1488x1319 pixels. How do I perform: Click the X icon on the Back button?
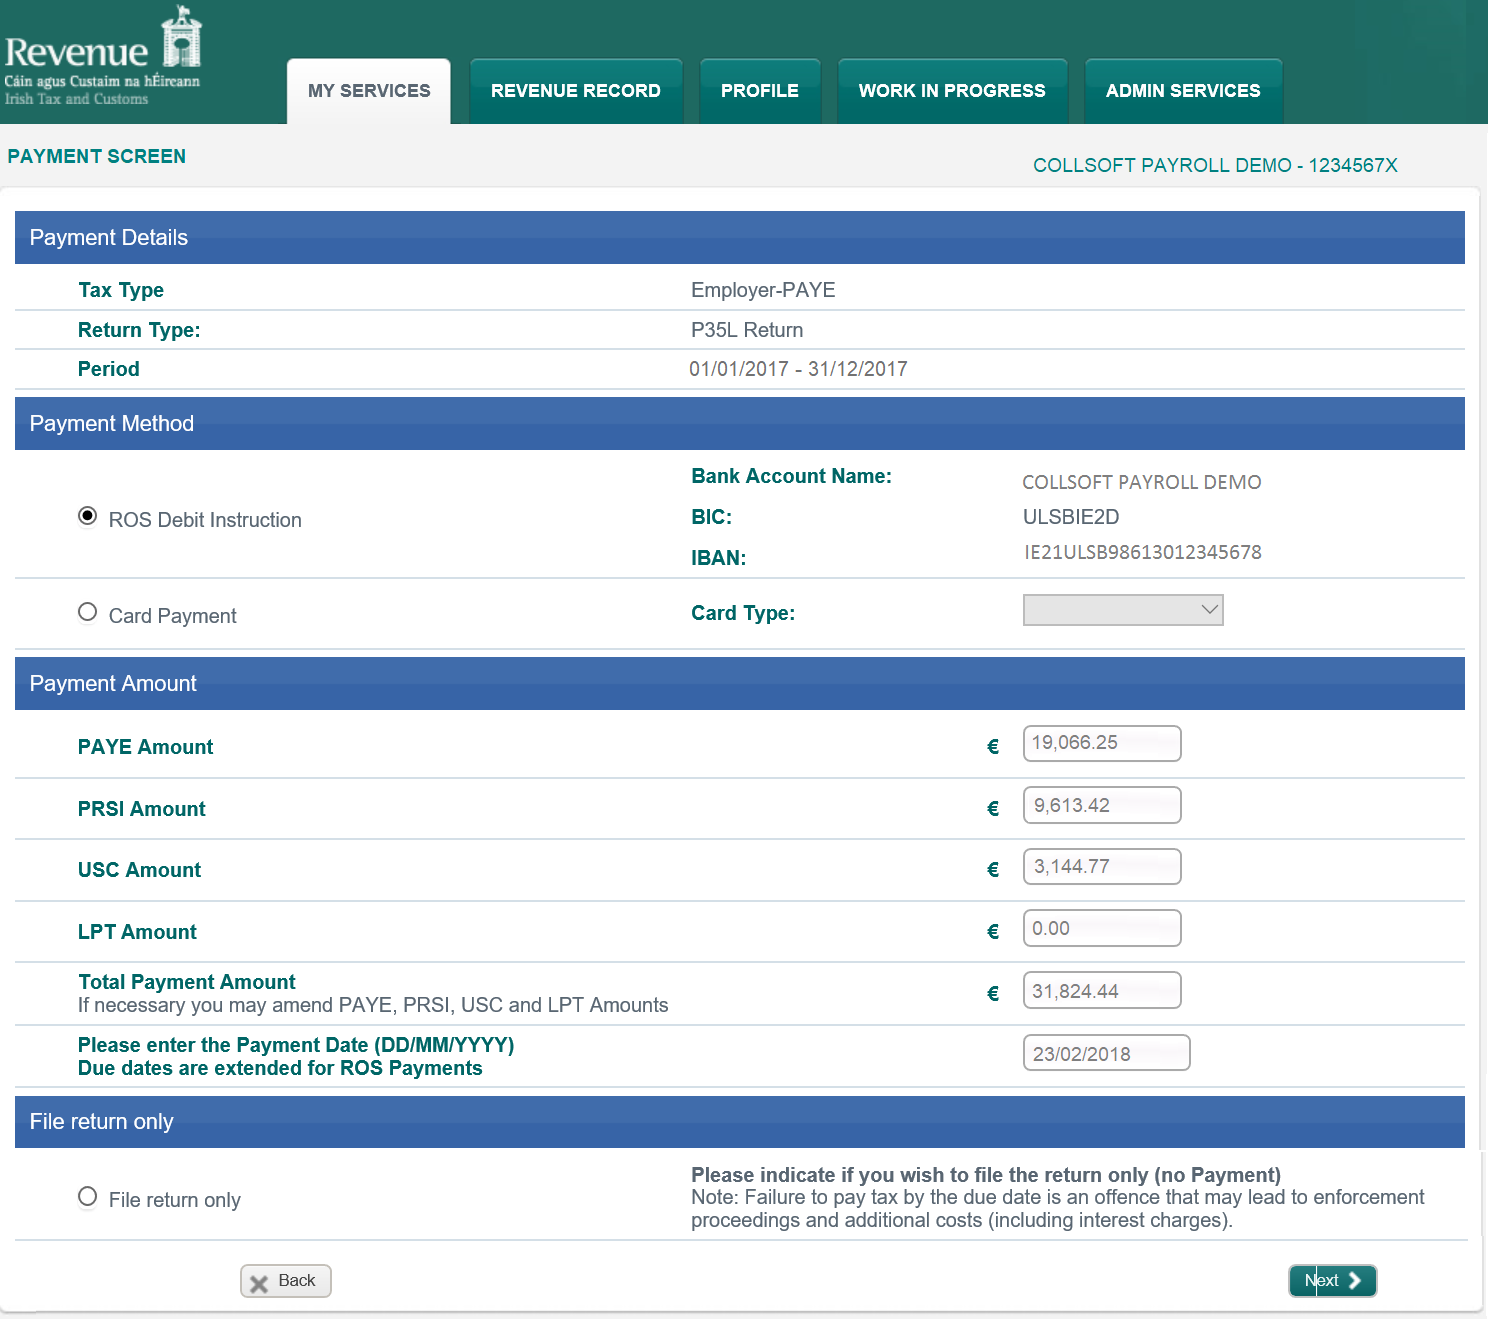259,1283
